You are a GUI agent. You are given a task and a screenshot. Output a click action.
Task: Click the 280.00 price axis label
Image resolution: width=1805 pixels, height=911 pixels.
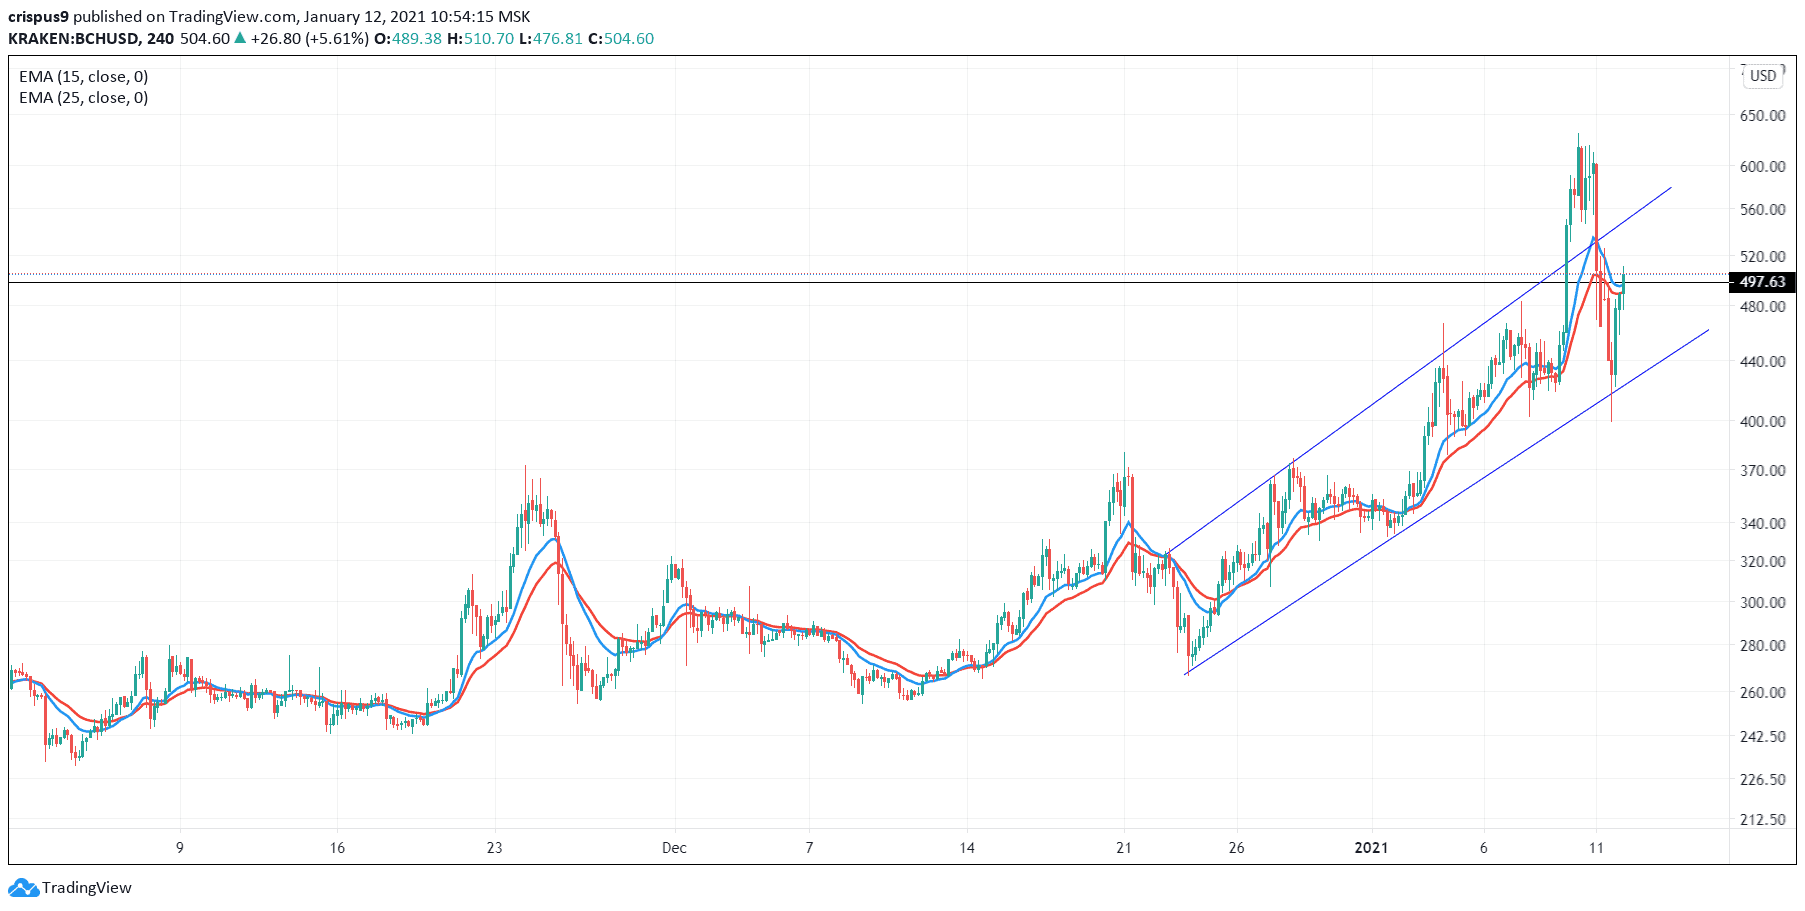pyautogui.click(x=1762, y=646)
